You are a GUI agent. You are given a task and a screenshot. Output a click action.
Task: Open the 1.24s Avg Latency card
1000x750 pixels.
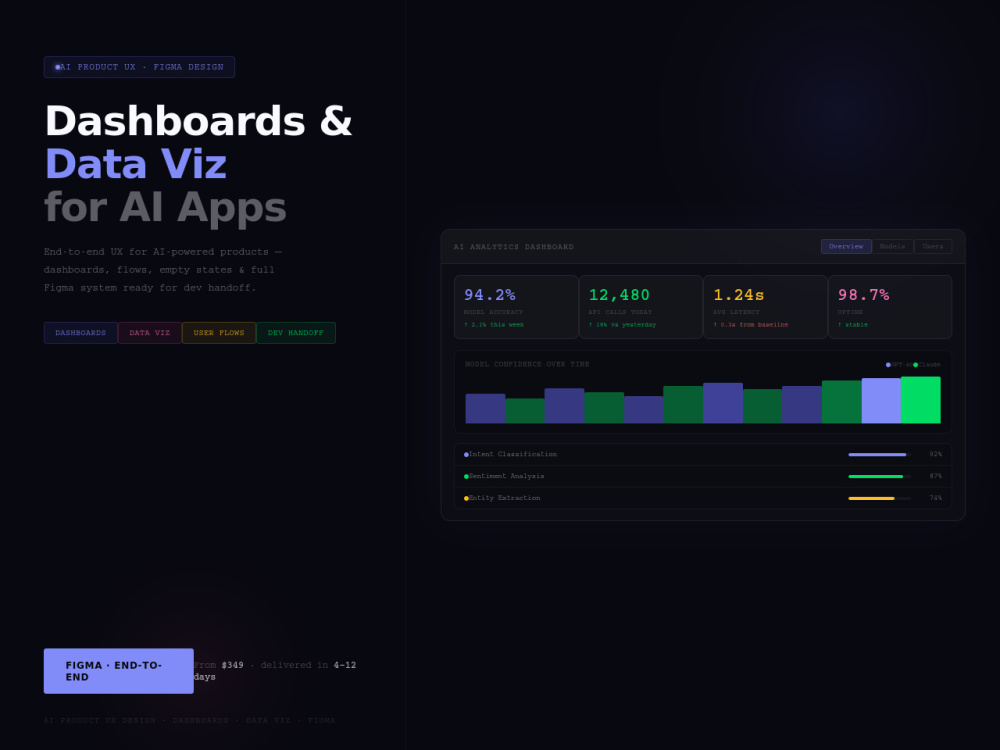[765, 307]
